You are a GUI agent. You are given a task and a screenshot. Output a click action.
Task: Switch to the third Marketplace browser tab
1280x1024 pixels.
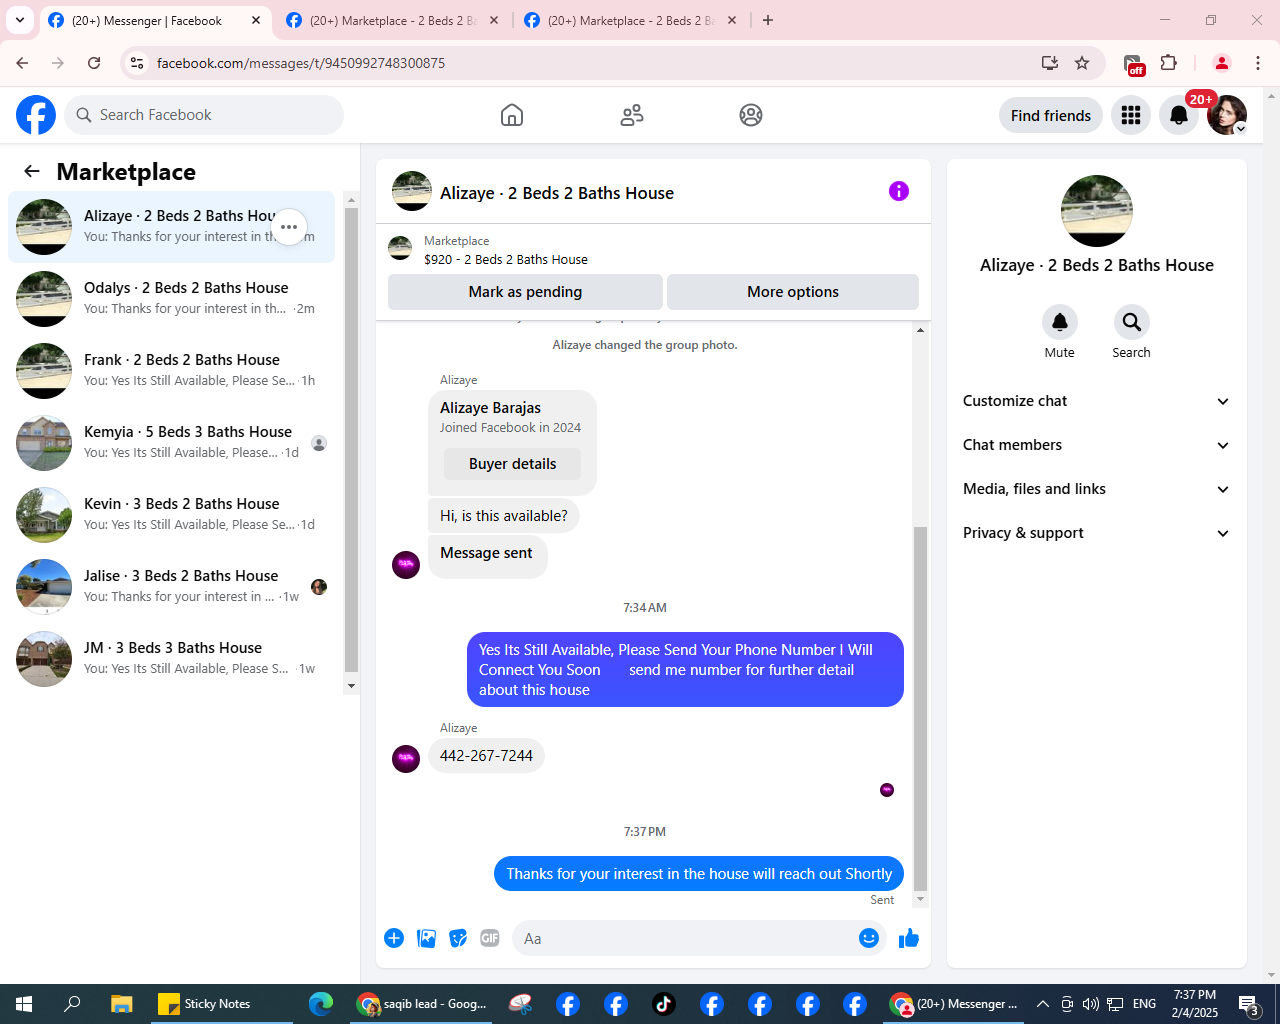click(x=630, y=20)
